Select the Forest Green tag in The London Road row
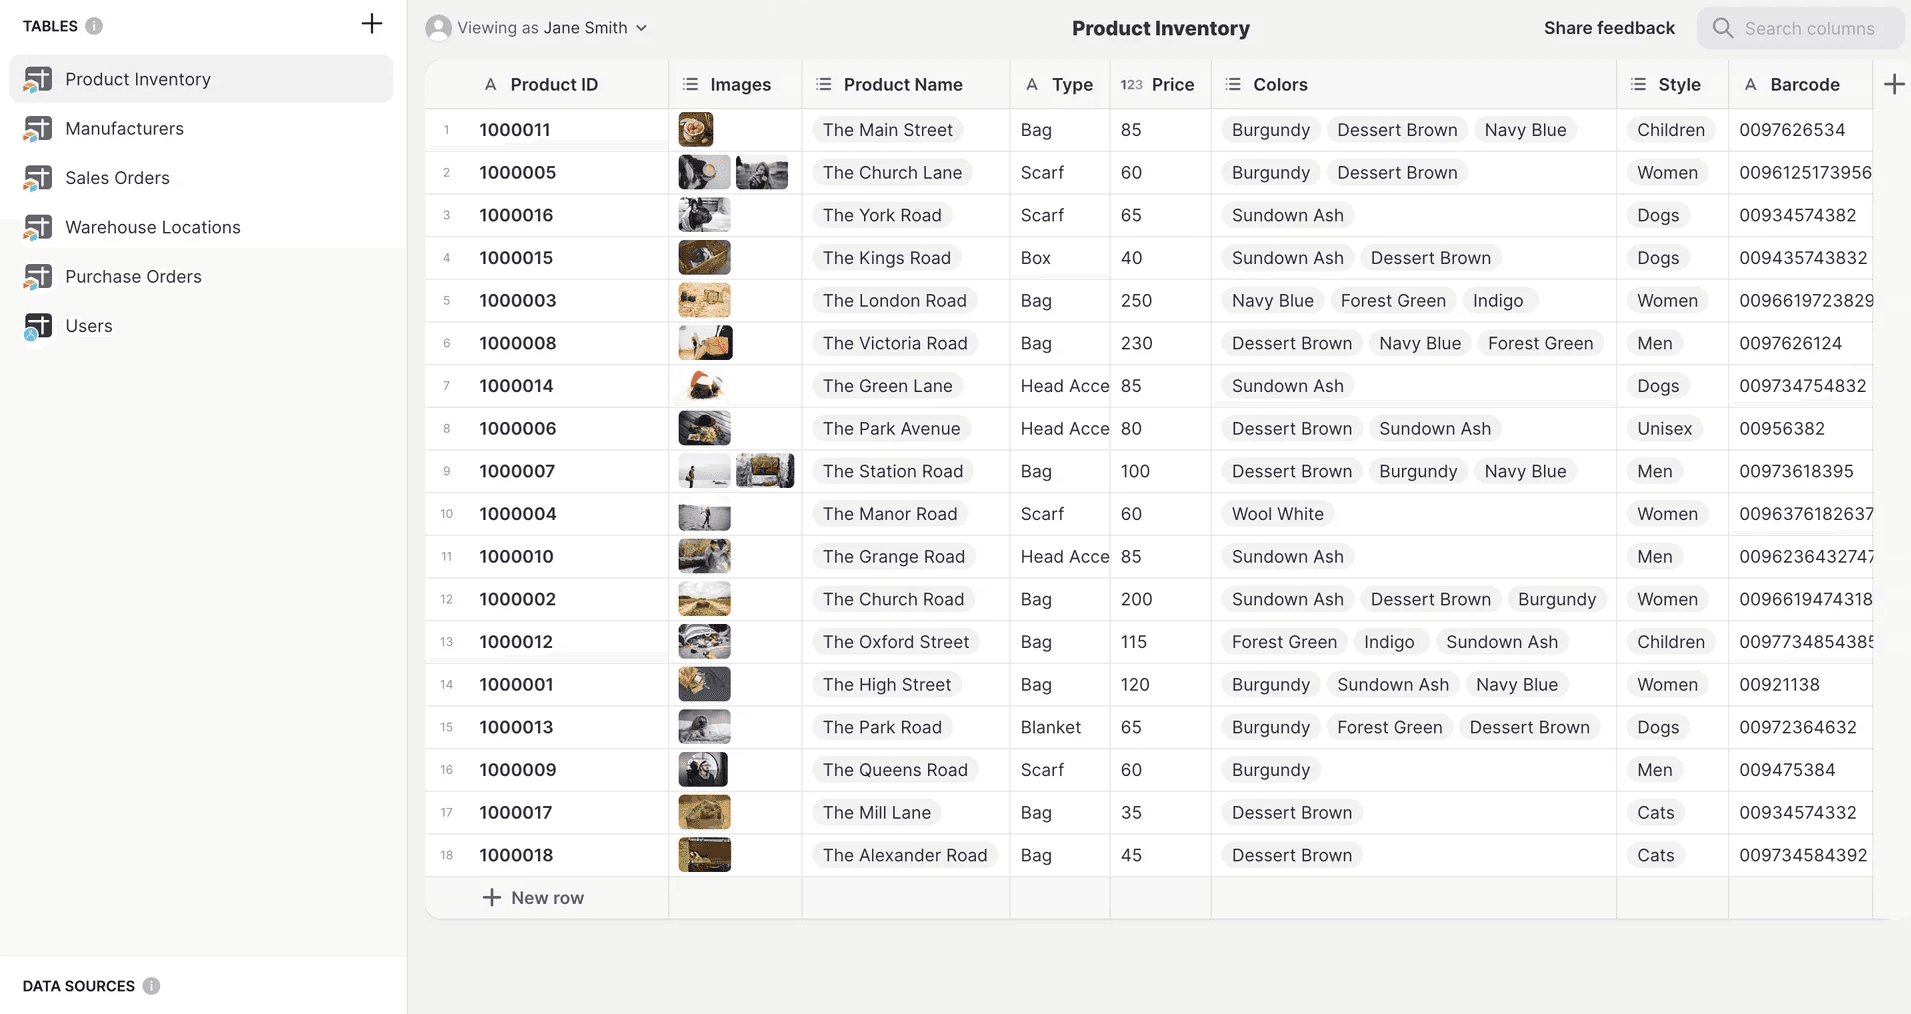 pyautogui.click(x=1392, y=301)
